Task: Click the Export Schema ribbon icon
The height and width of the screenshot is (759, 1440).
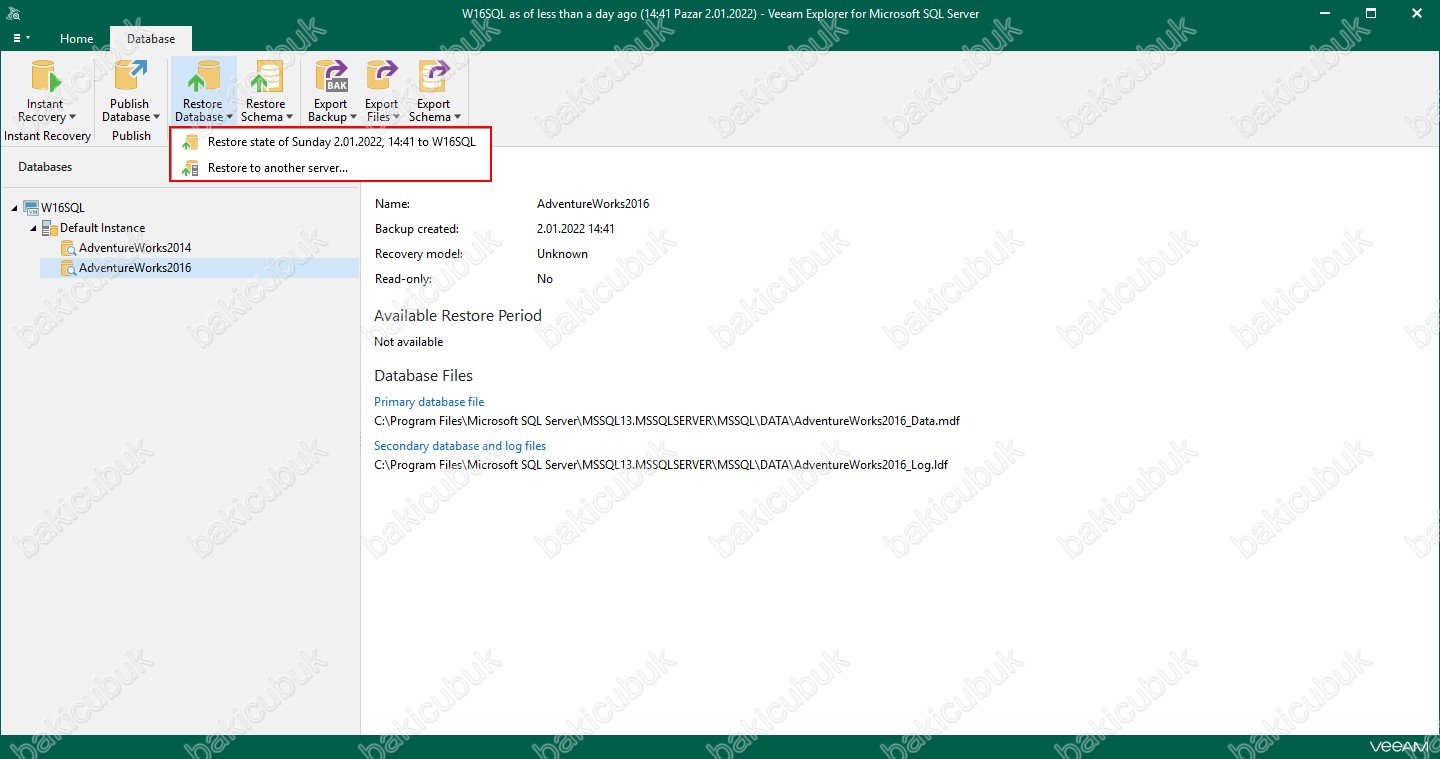Action: [433, 77]
